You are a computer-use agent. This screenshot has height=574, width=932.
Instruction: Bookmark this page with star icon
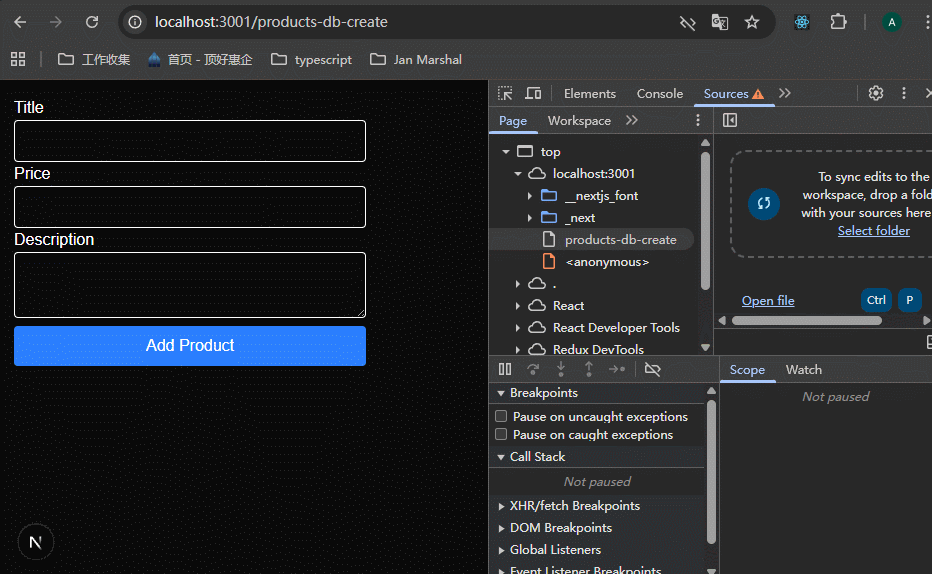(x=752, y=22)
